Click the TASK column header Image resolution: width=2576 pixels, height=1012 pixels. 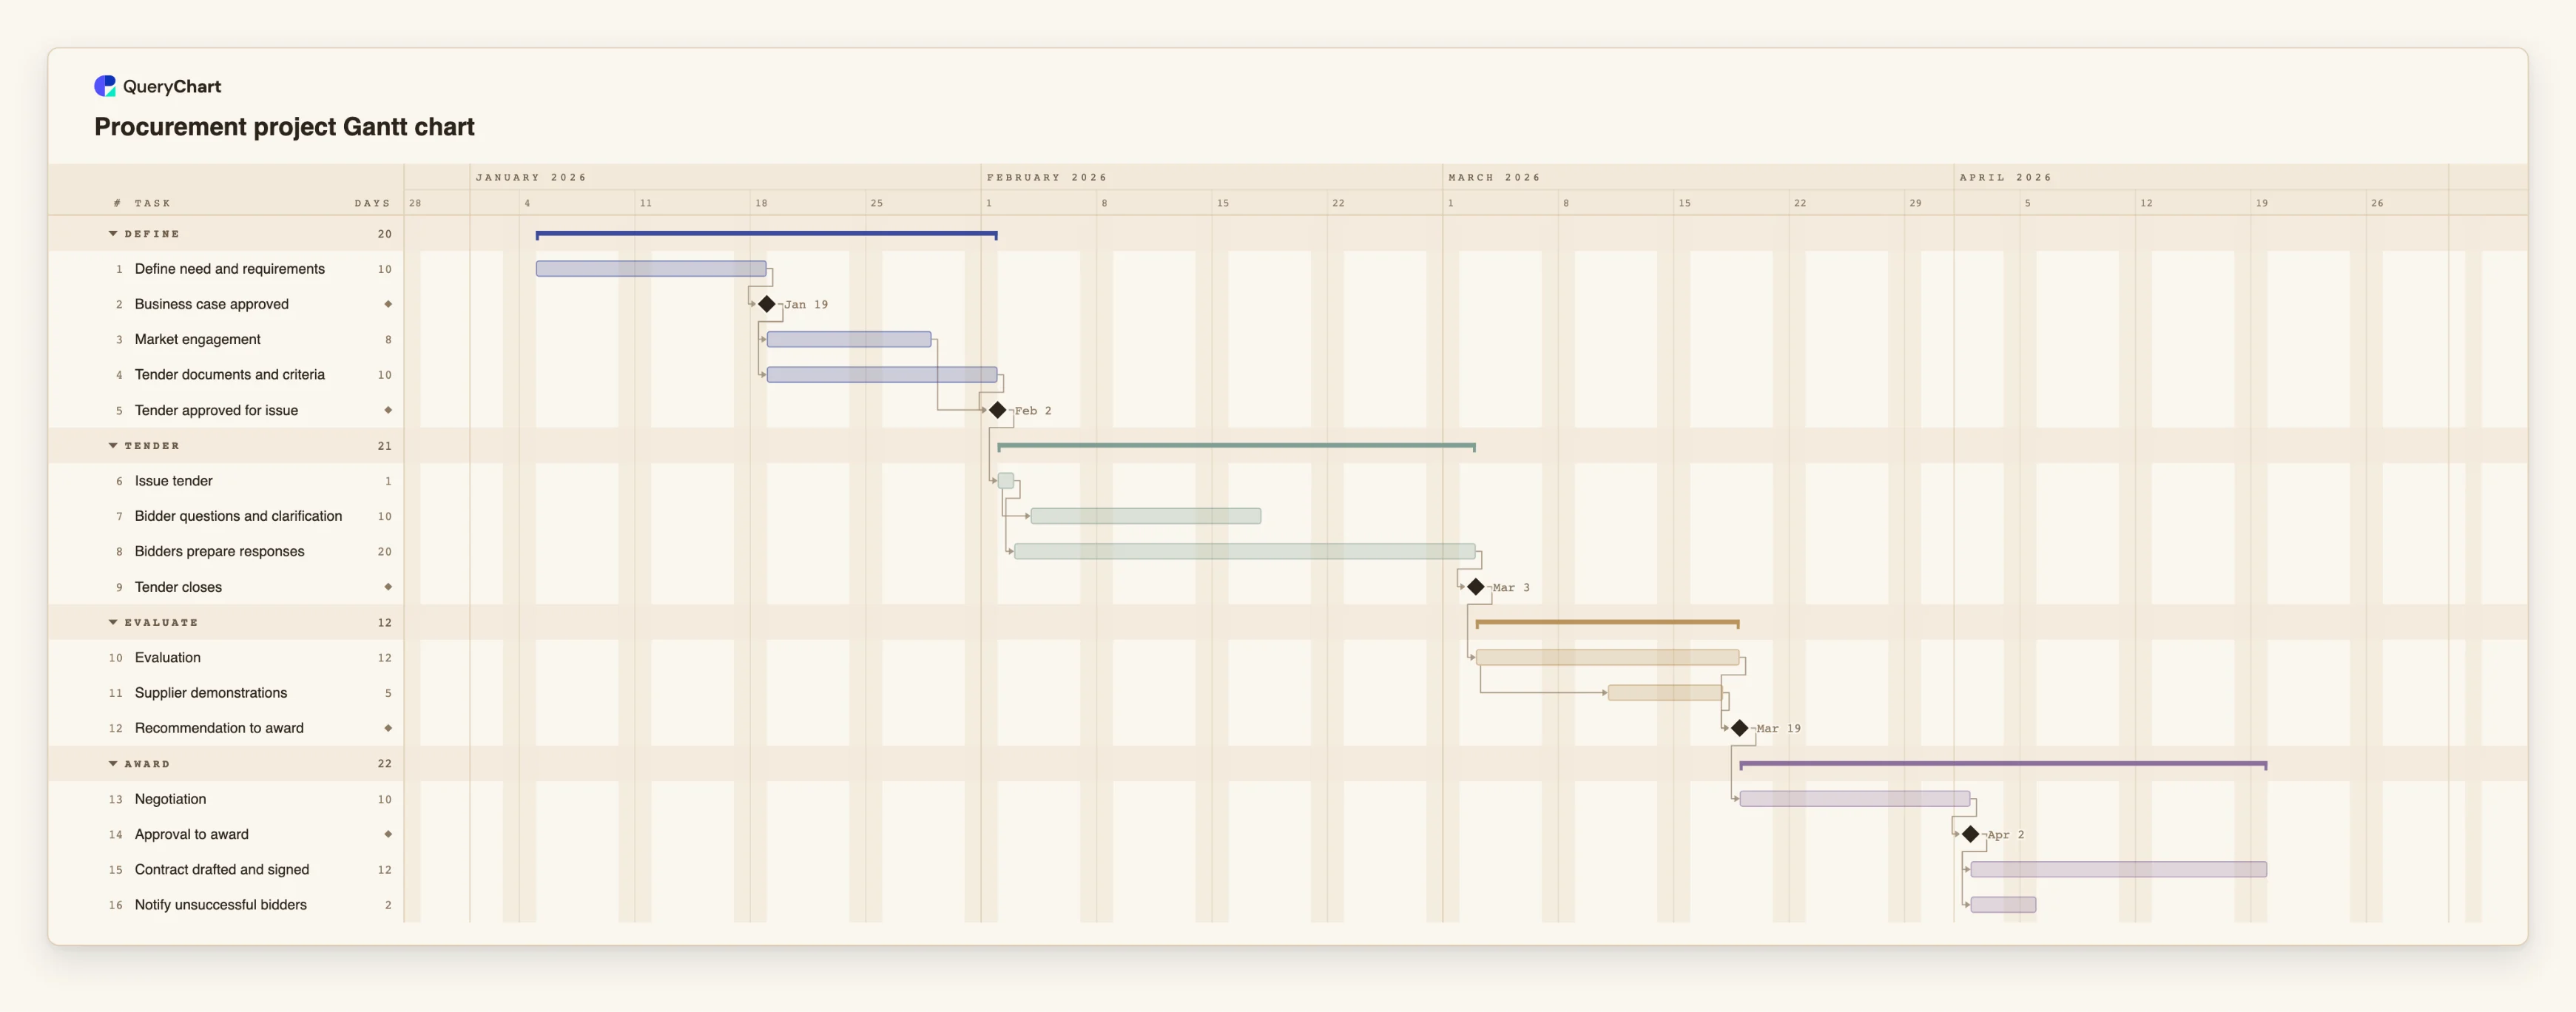pyautogui.click(x=153, y=203)
